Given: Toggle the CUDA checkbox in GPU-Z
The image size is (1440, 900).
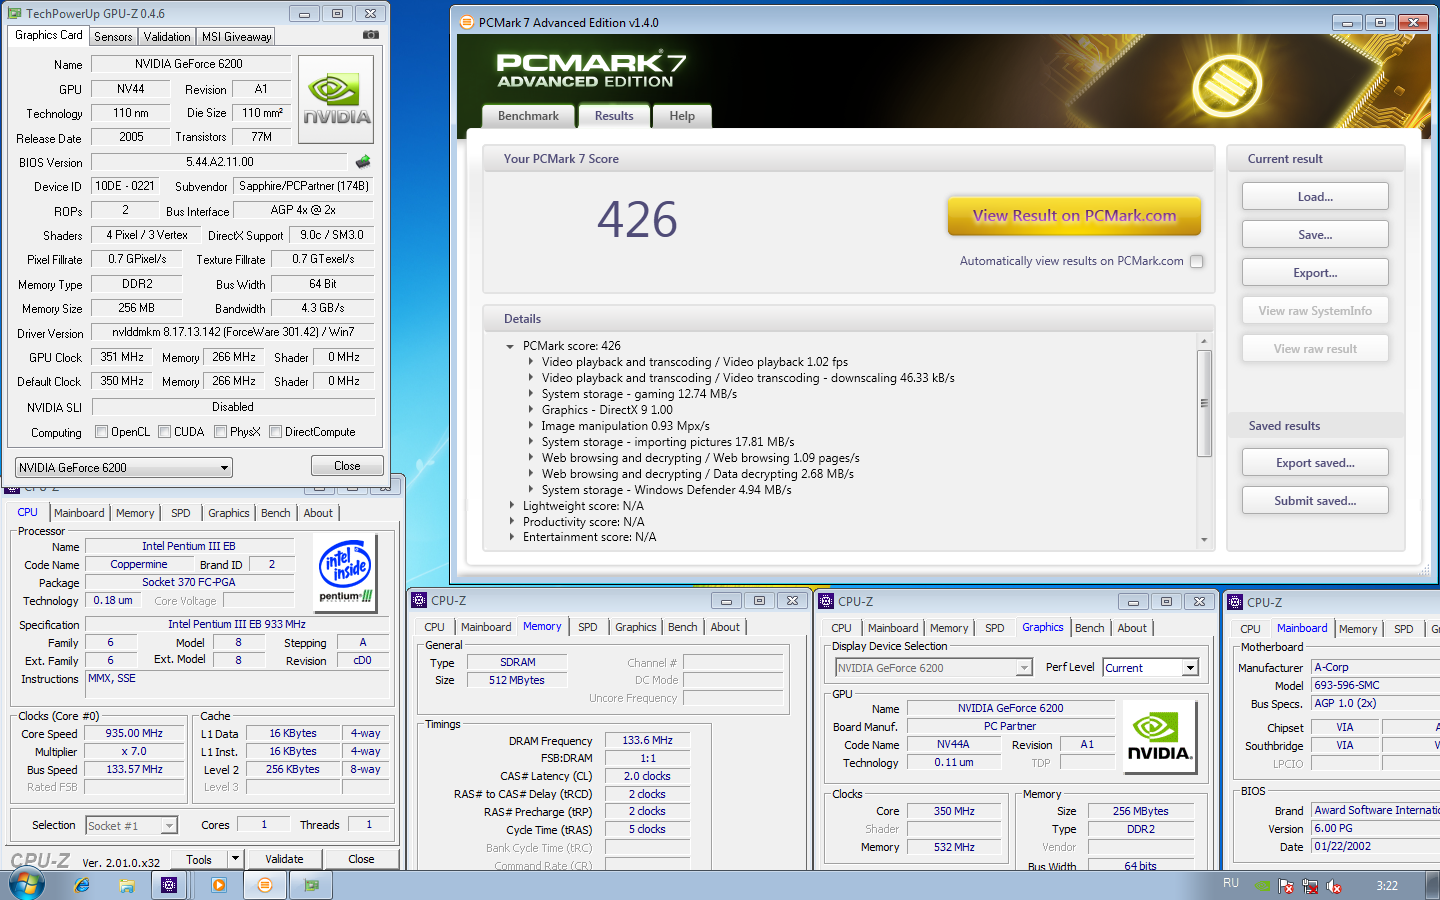Looking at the screenshot, I should click(164, 432).
